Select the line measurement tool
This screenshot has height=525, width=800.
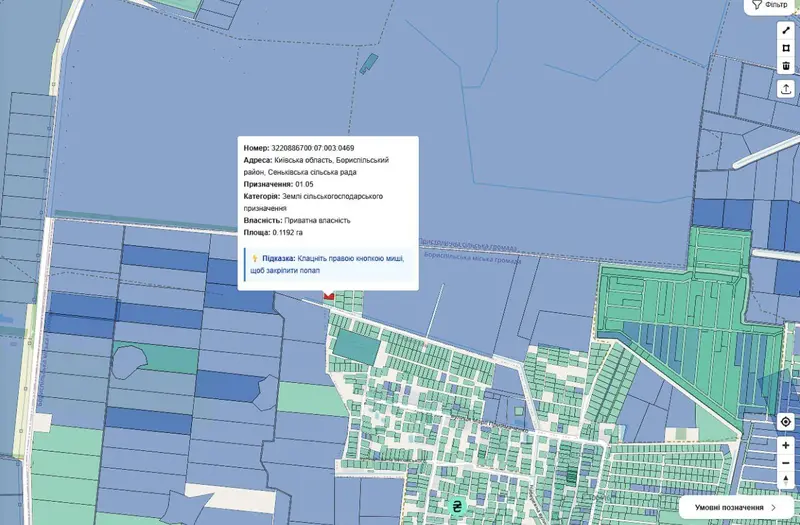786,31
